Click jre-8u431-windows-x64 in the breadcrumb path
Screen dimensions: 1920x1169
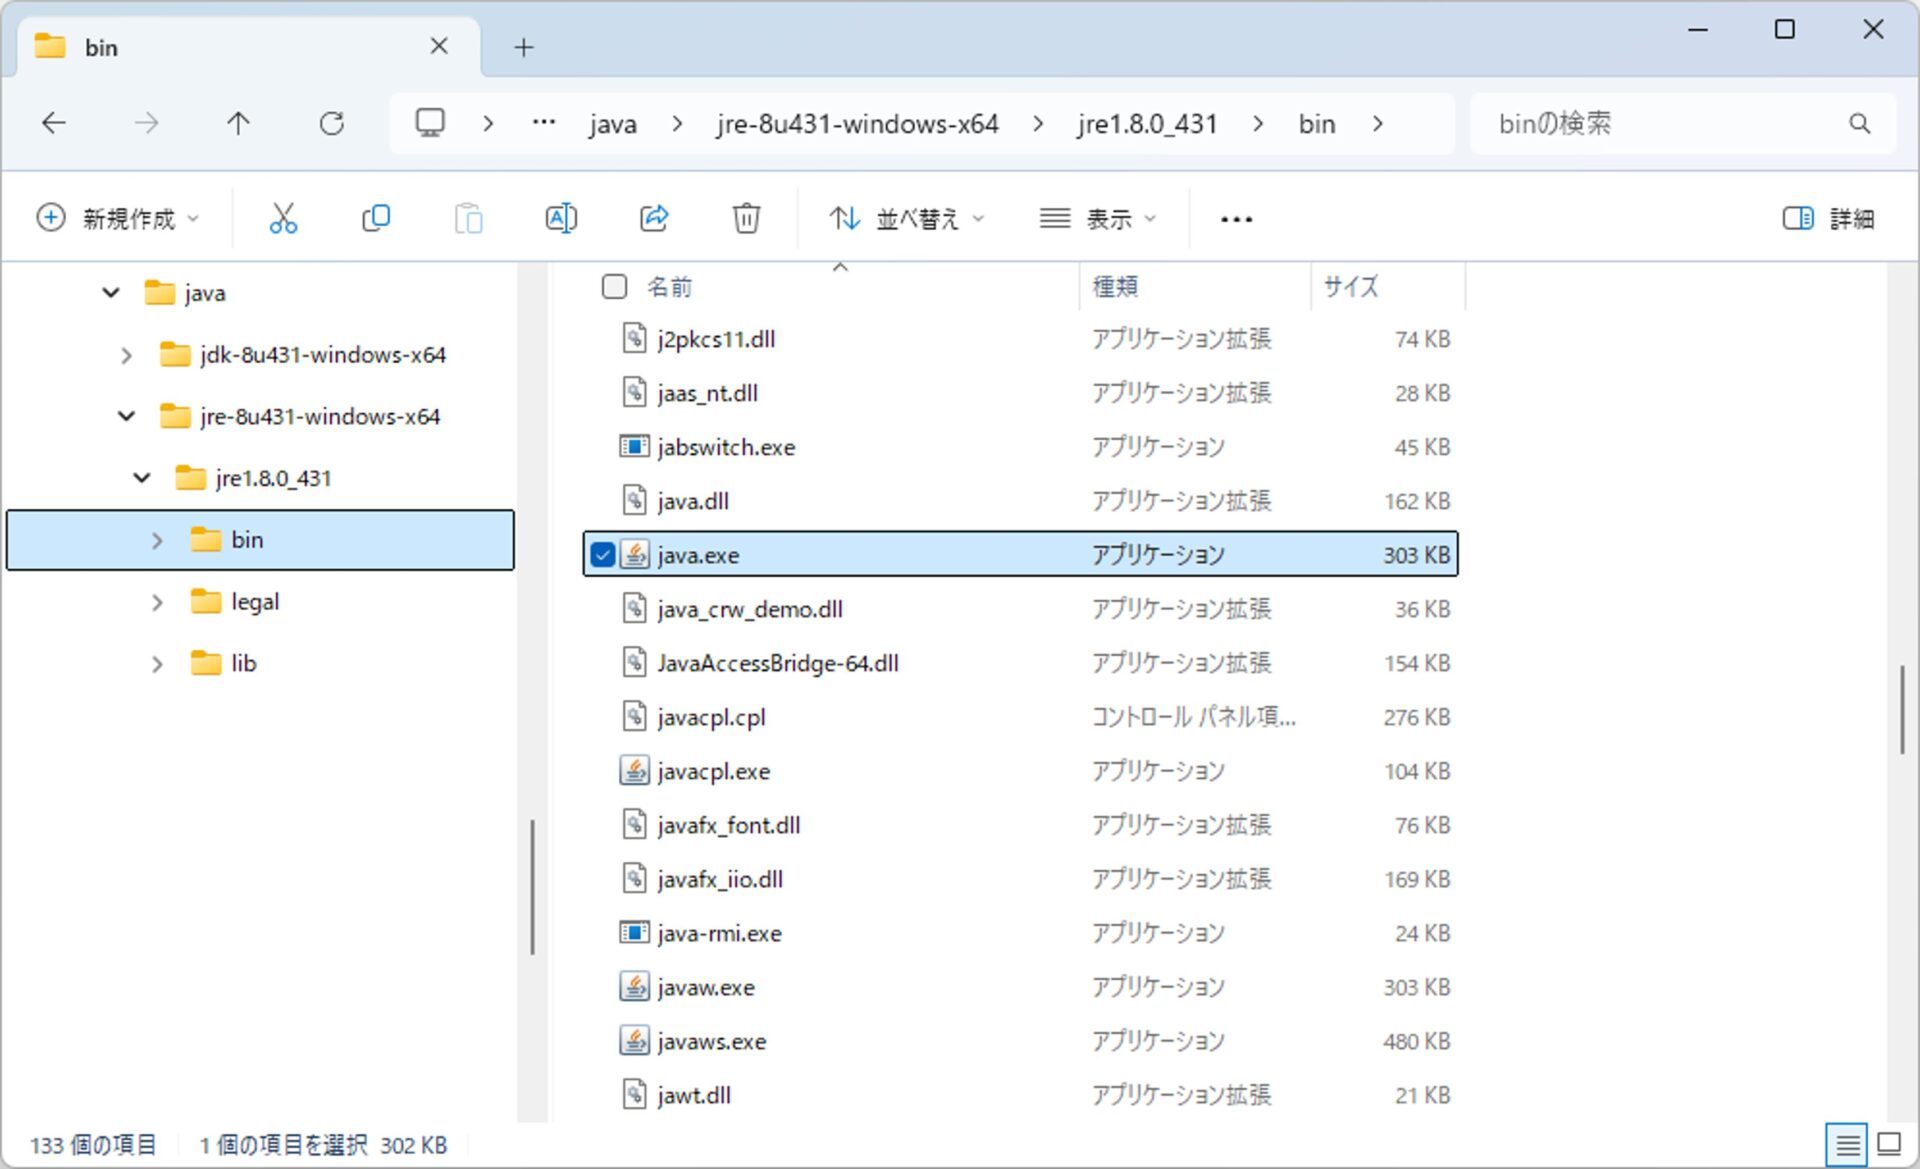coord(857,124)
